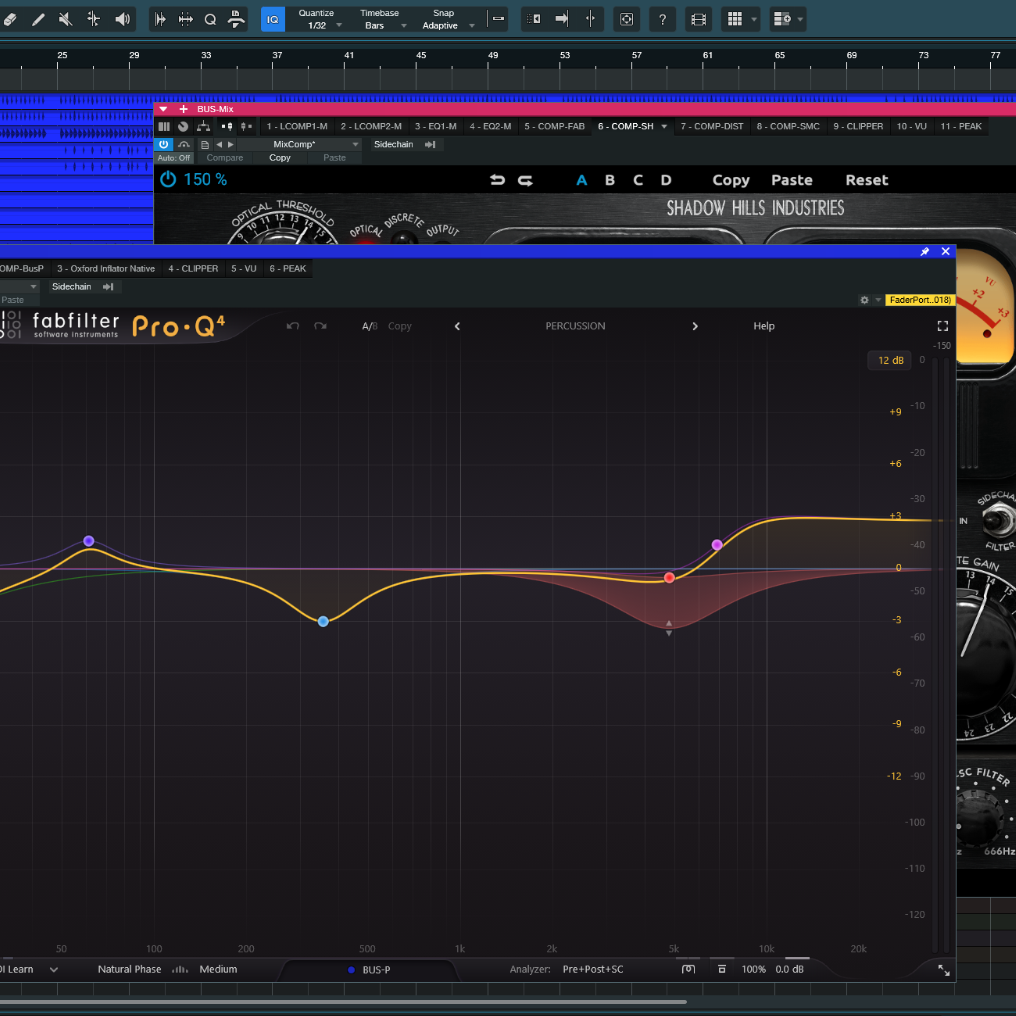The width and height of the screenshot is (1016, 1016).
Task: Collapse BUS-Mix with the header triangle
Action: pyautogui.click(x=163, y=109)
